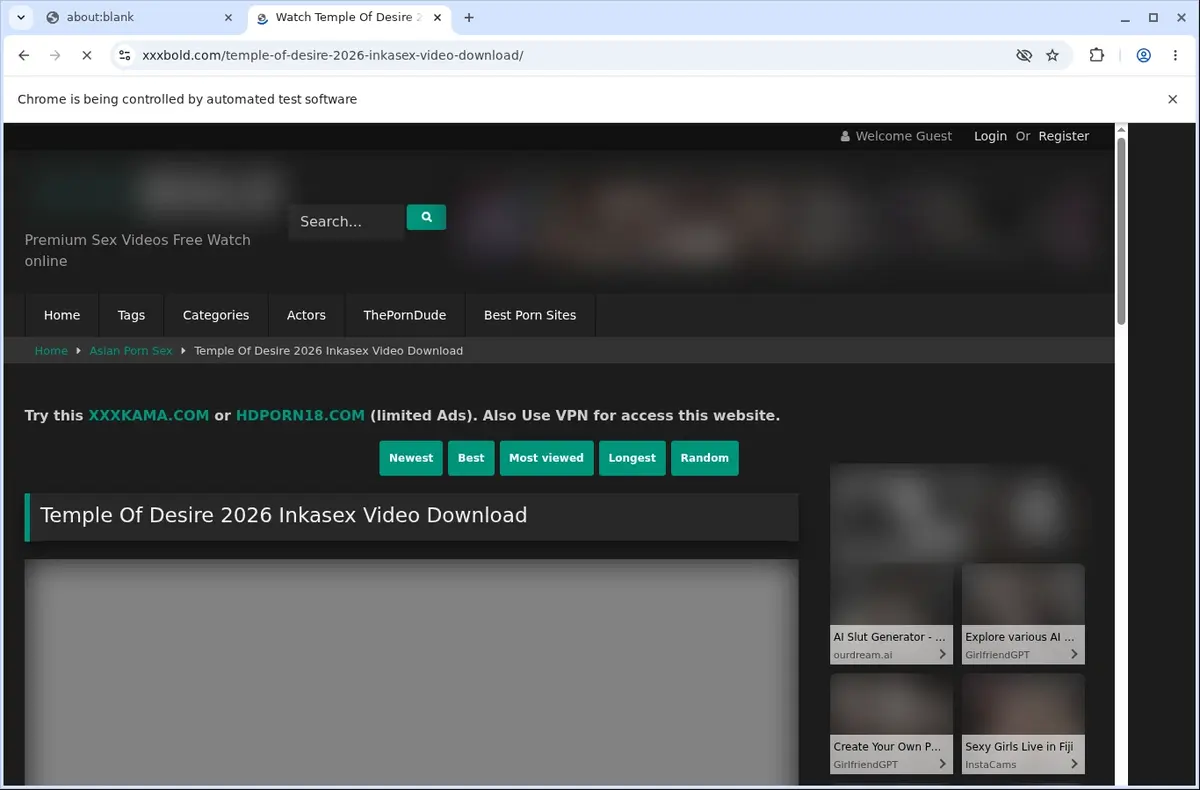The height and width of the screenshot is (790, 1200).
Task: Focus the site Search field
Action: click(x=346, y=221)
